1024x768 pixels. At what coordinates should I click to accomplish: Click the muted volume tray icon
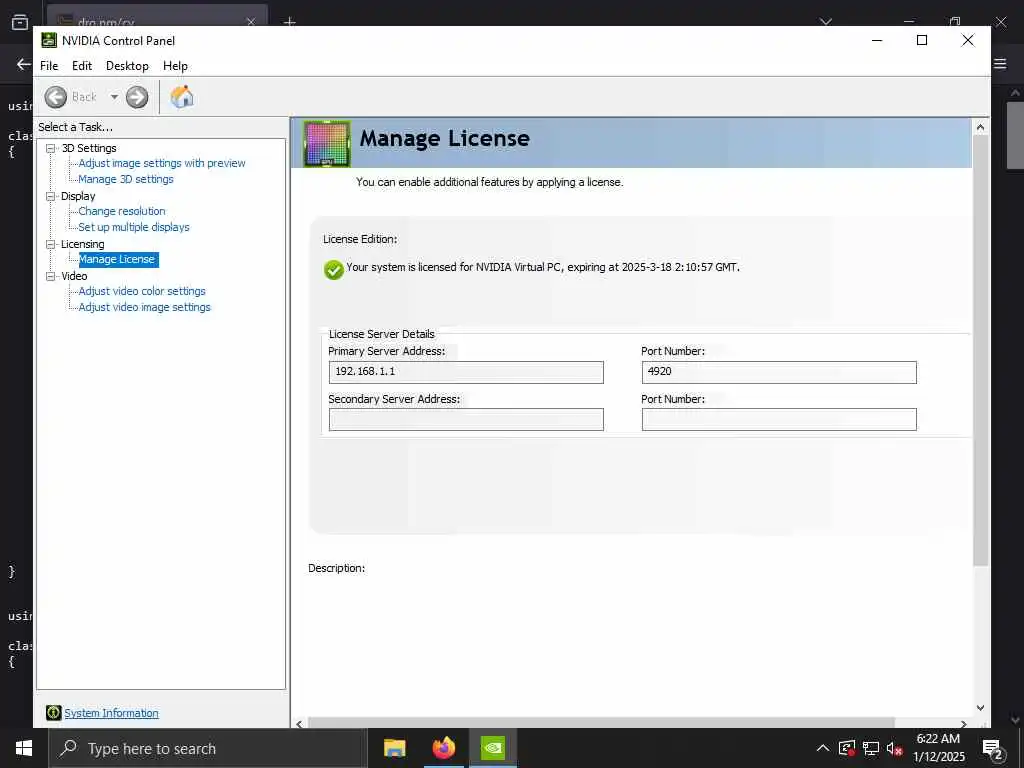pyautogui.click(x=895, y=748)
